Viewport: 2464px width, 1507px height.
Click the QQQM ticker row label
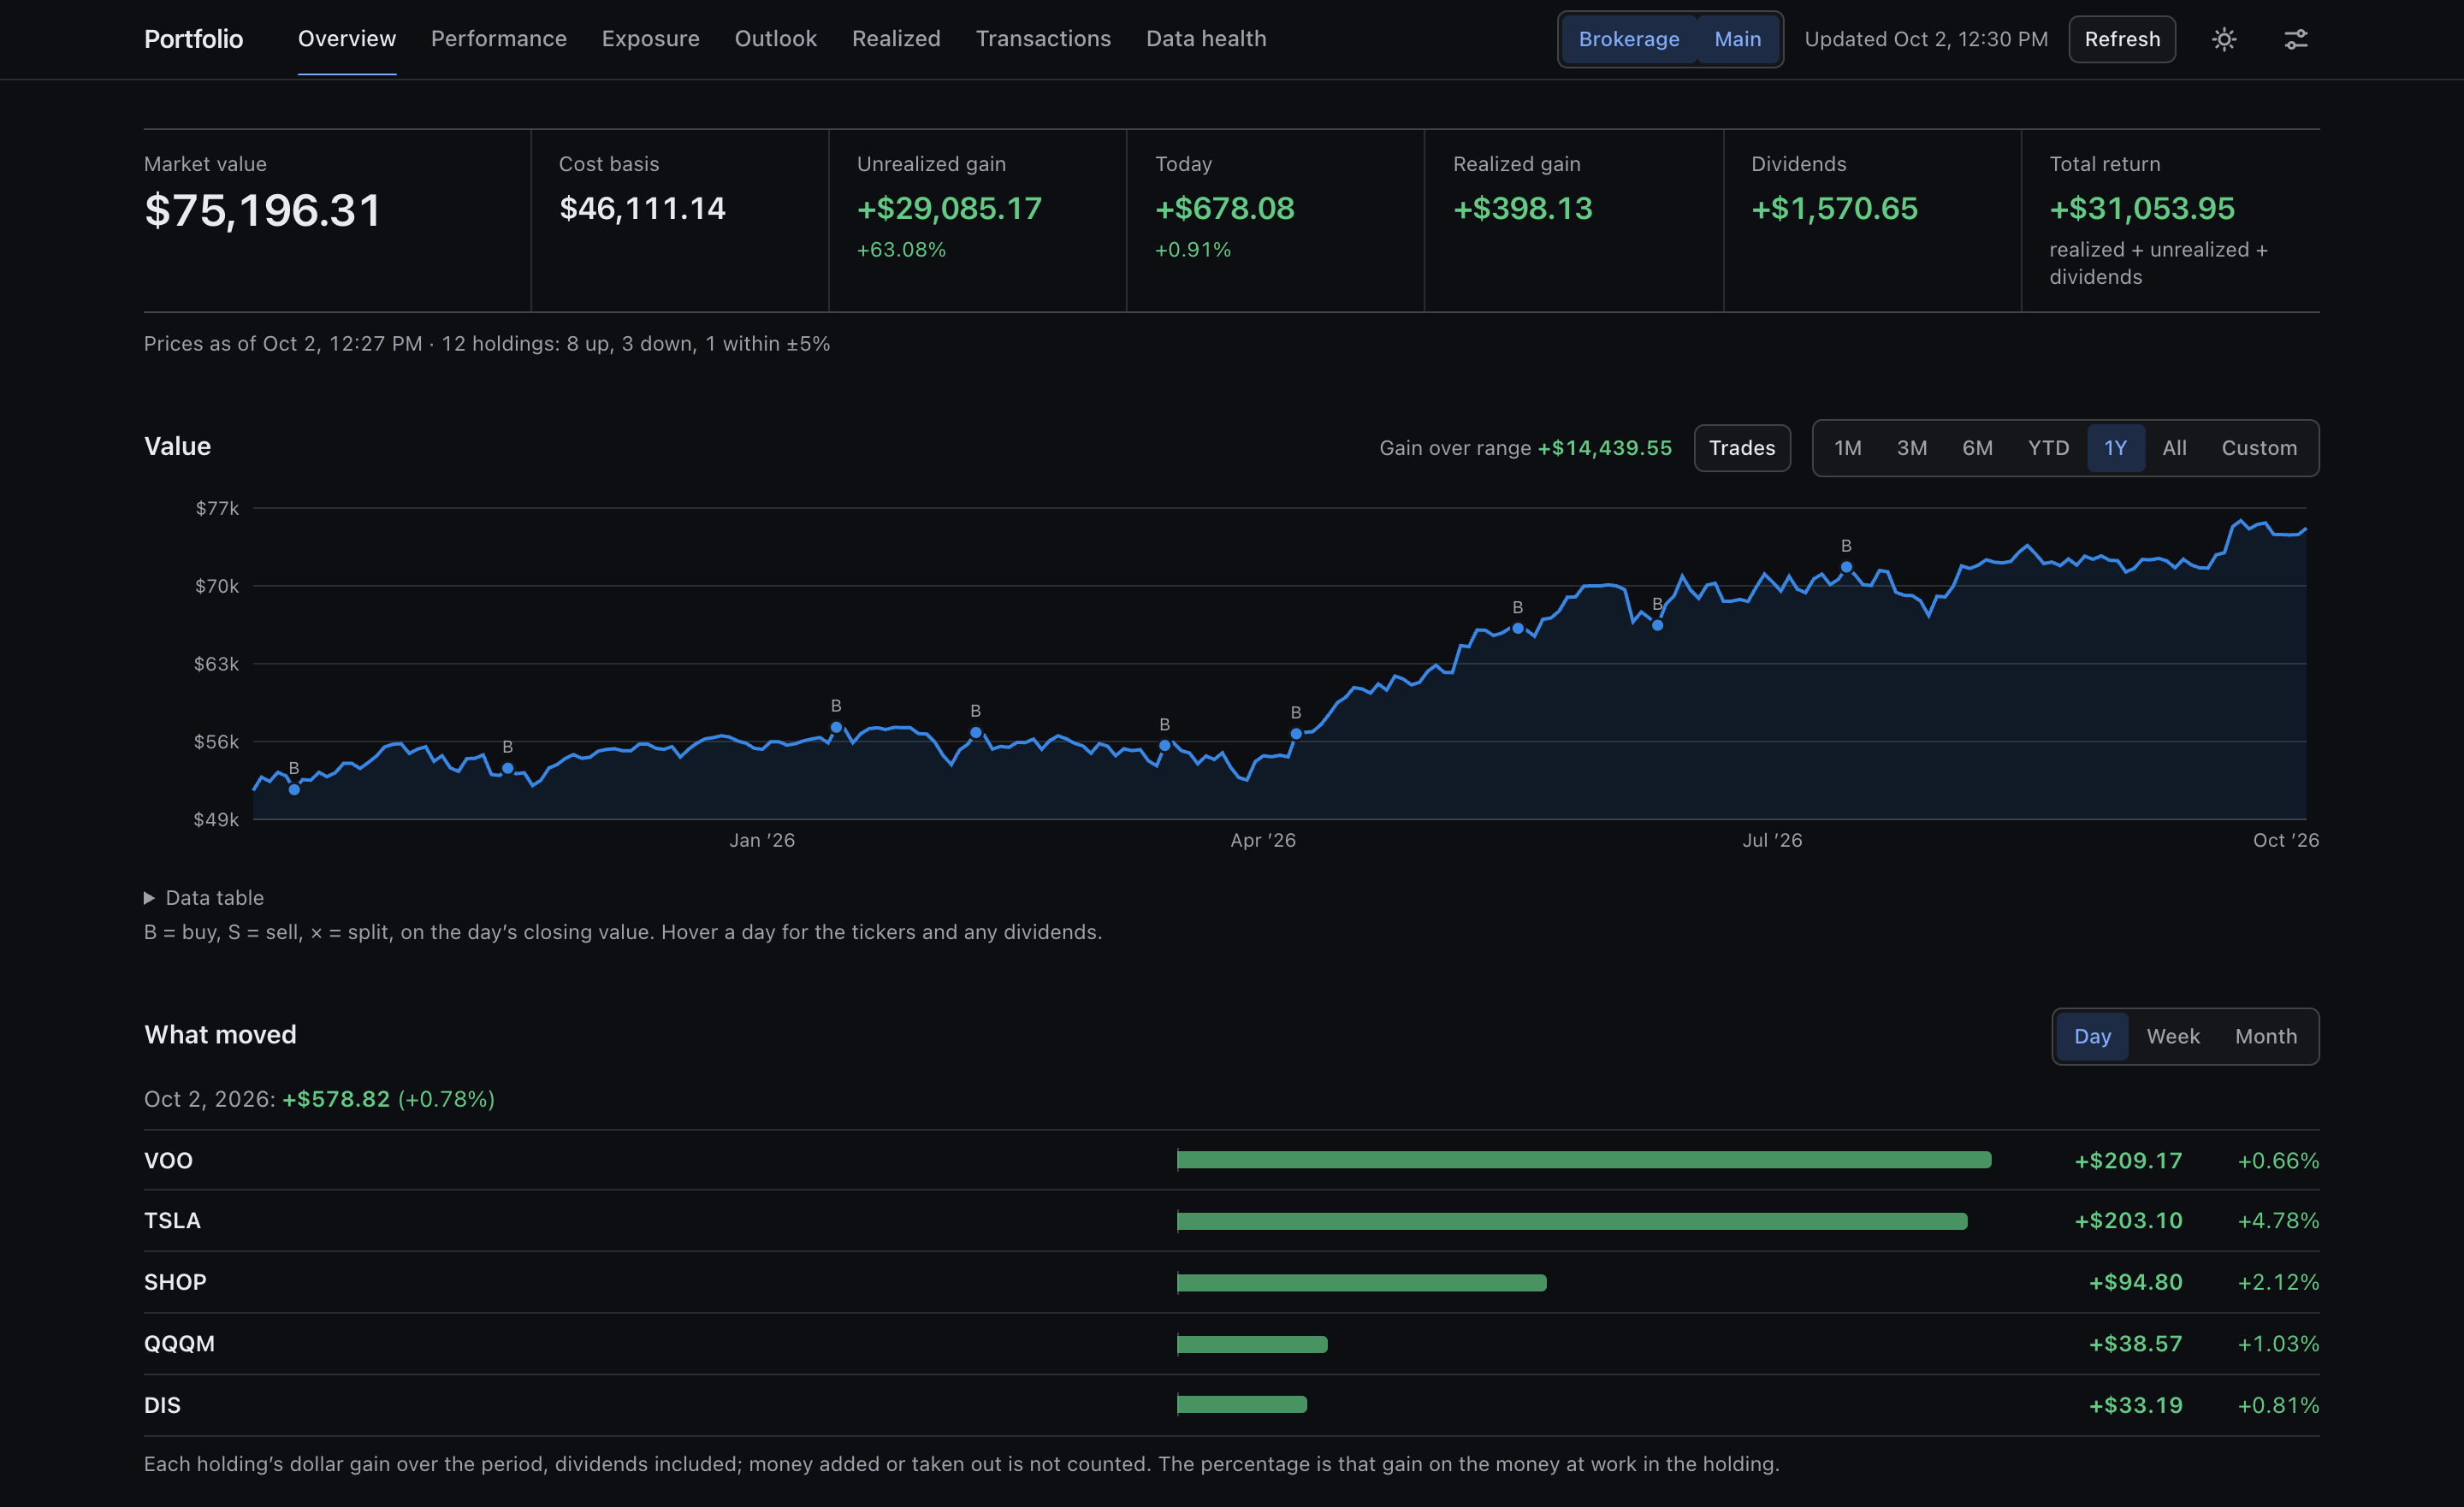tap(179, 1343)
